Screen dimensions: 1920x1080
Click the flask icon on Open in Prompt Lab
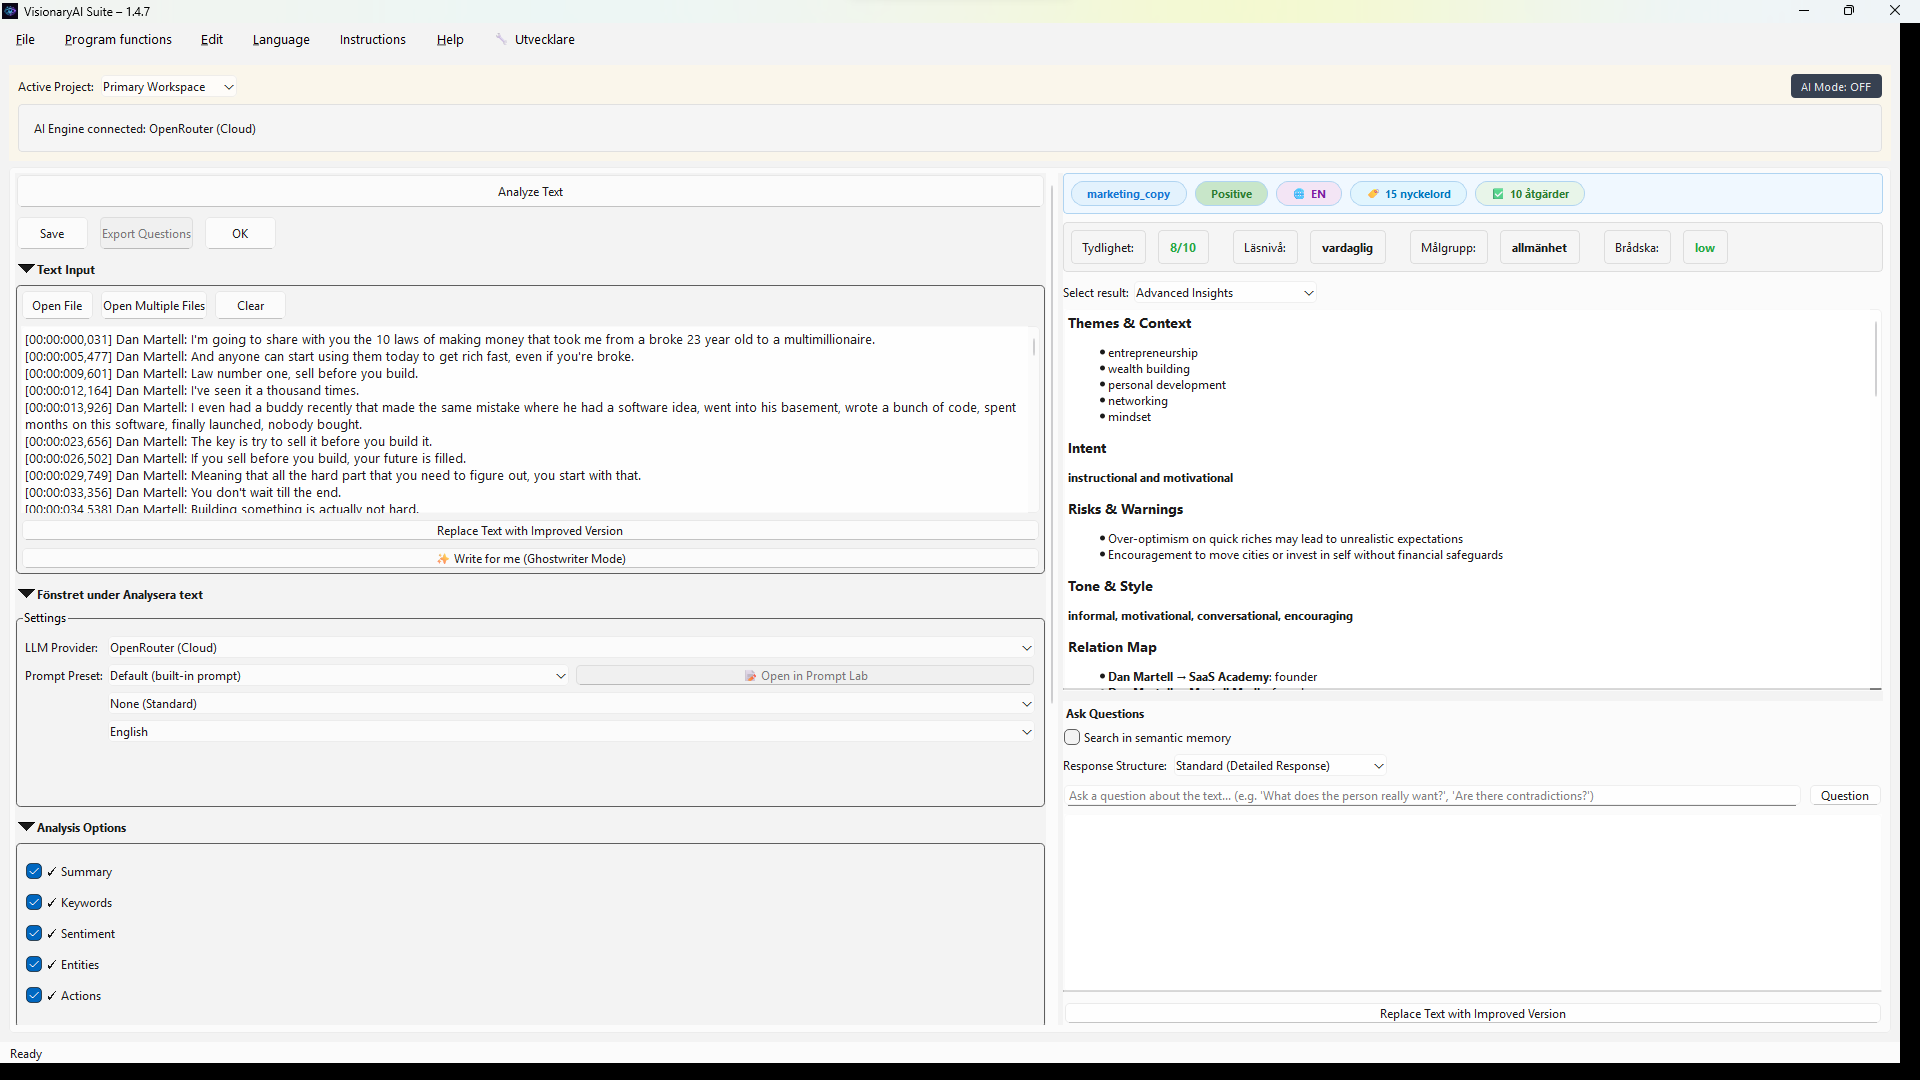(750, 676)
